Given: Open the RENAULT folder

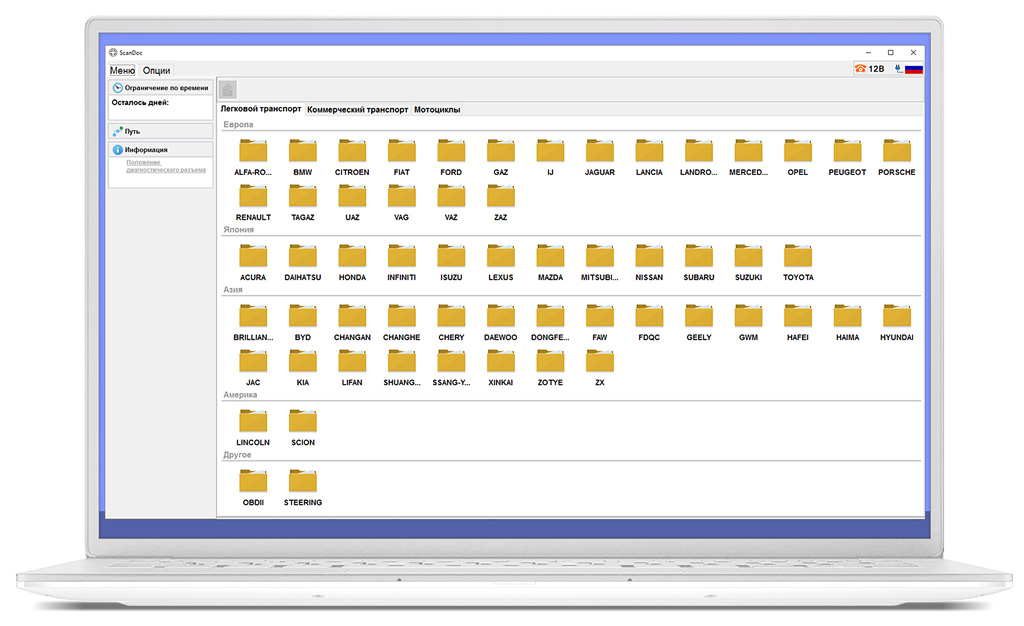Looking at the screenshot, I should [x=253, y=202].
